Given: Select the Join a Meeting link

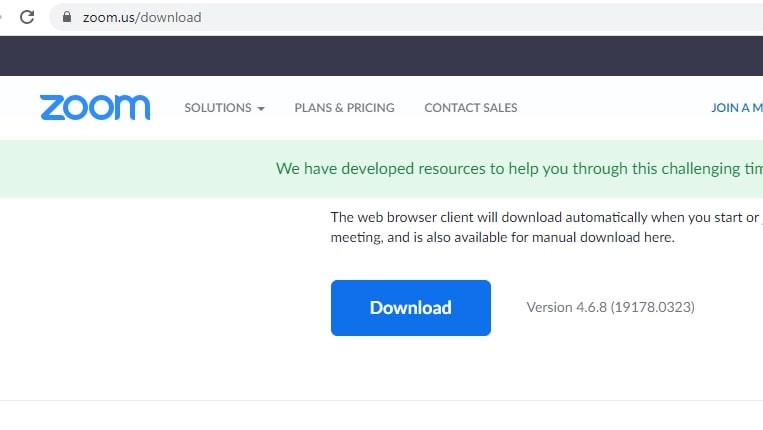Looking at the screenshot, I should [x=736, y=108].
